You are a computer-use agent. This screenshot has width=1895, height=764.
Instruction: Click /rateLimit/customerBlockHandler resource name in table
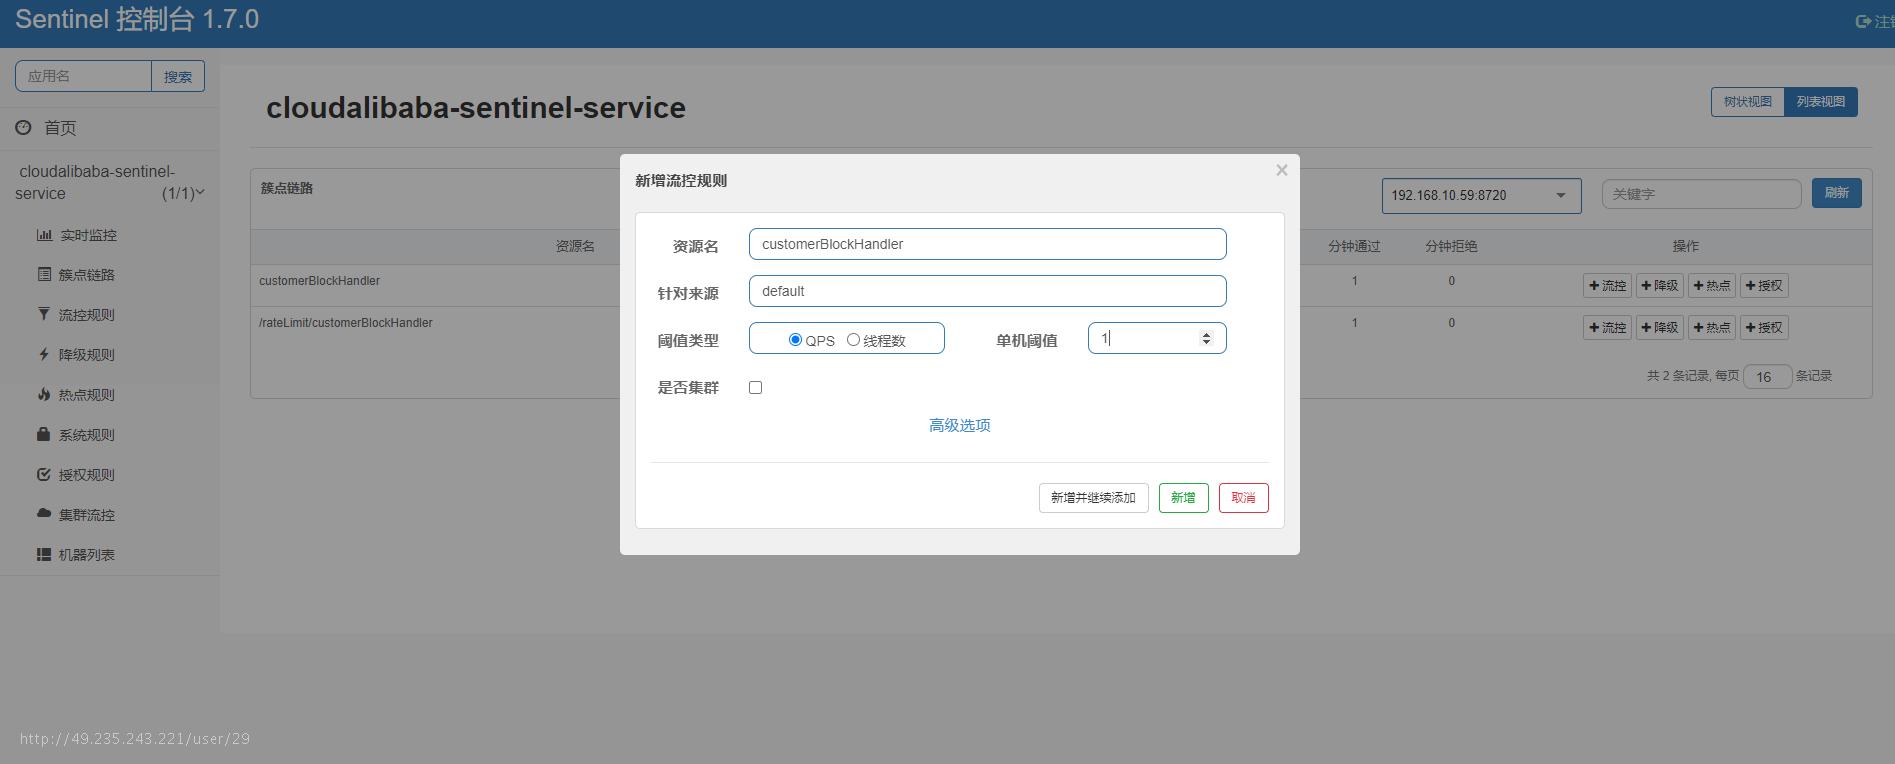click(345, 323)
